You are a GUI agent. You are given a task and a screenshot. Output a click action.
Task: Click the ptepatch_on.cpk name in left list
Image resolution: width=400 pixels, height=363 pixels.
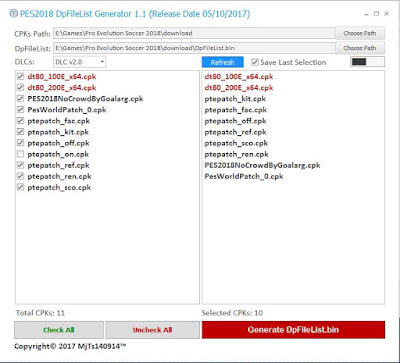coord(58,154)
